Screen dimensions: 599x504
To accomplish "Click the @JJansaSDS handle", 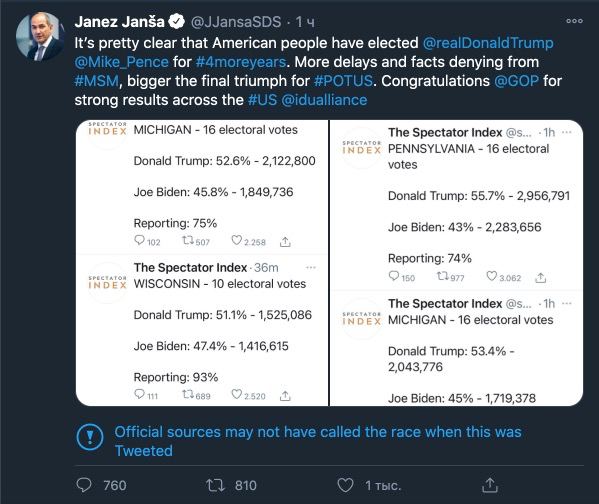I will [236, 22].
